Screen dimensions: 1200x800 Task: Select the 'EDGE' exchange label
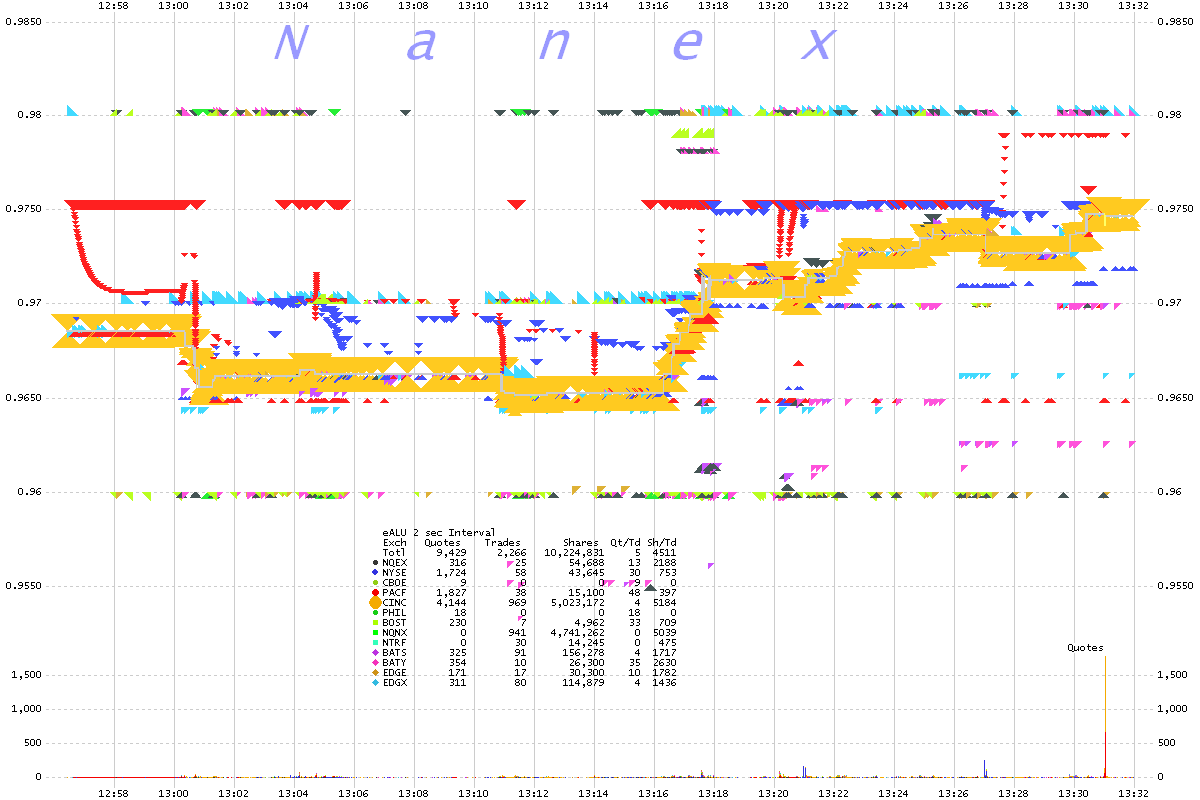[395, 673]
